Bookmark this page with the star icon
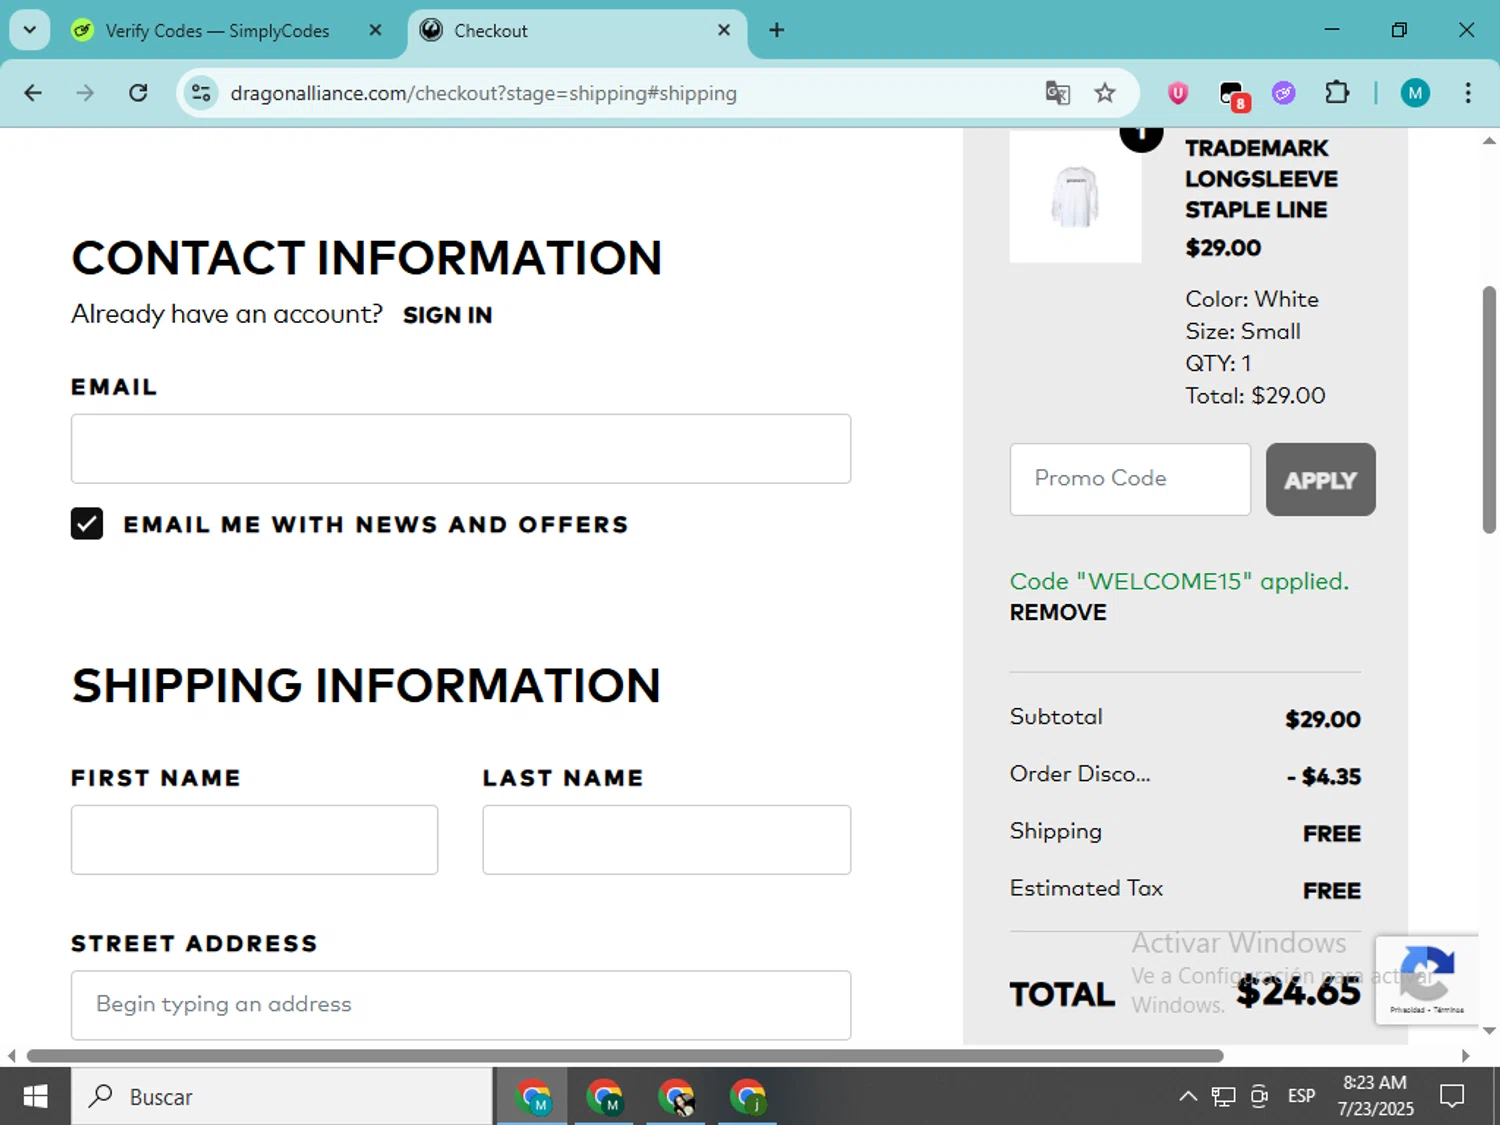Image resolution: width=1500 pixels, height=1125 pixels. pyautogui.click(x=1105, y=93)
